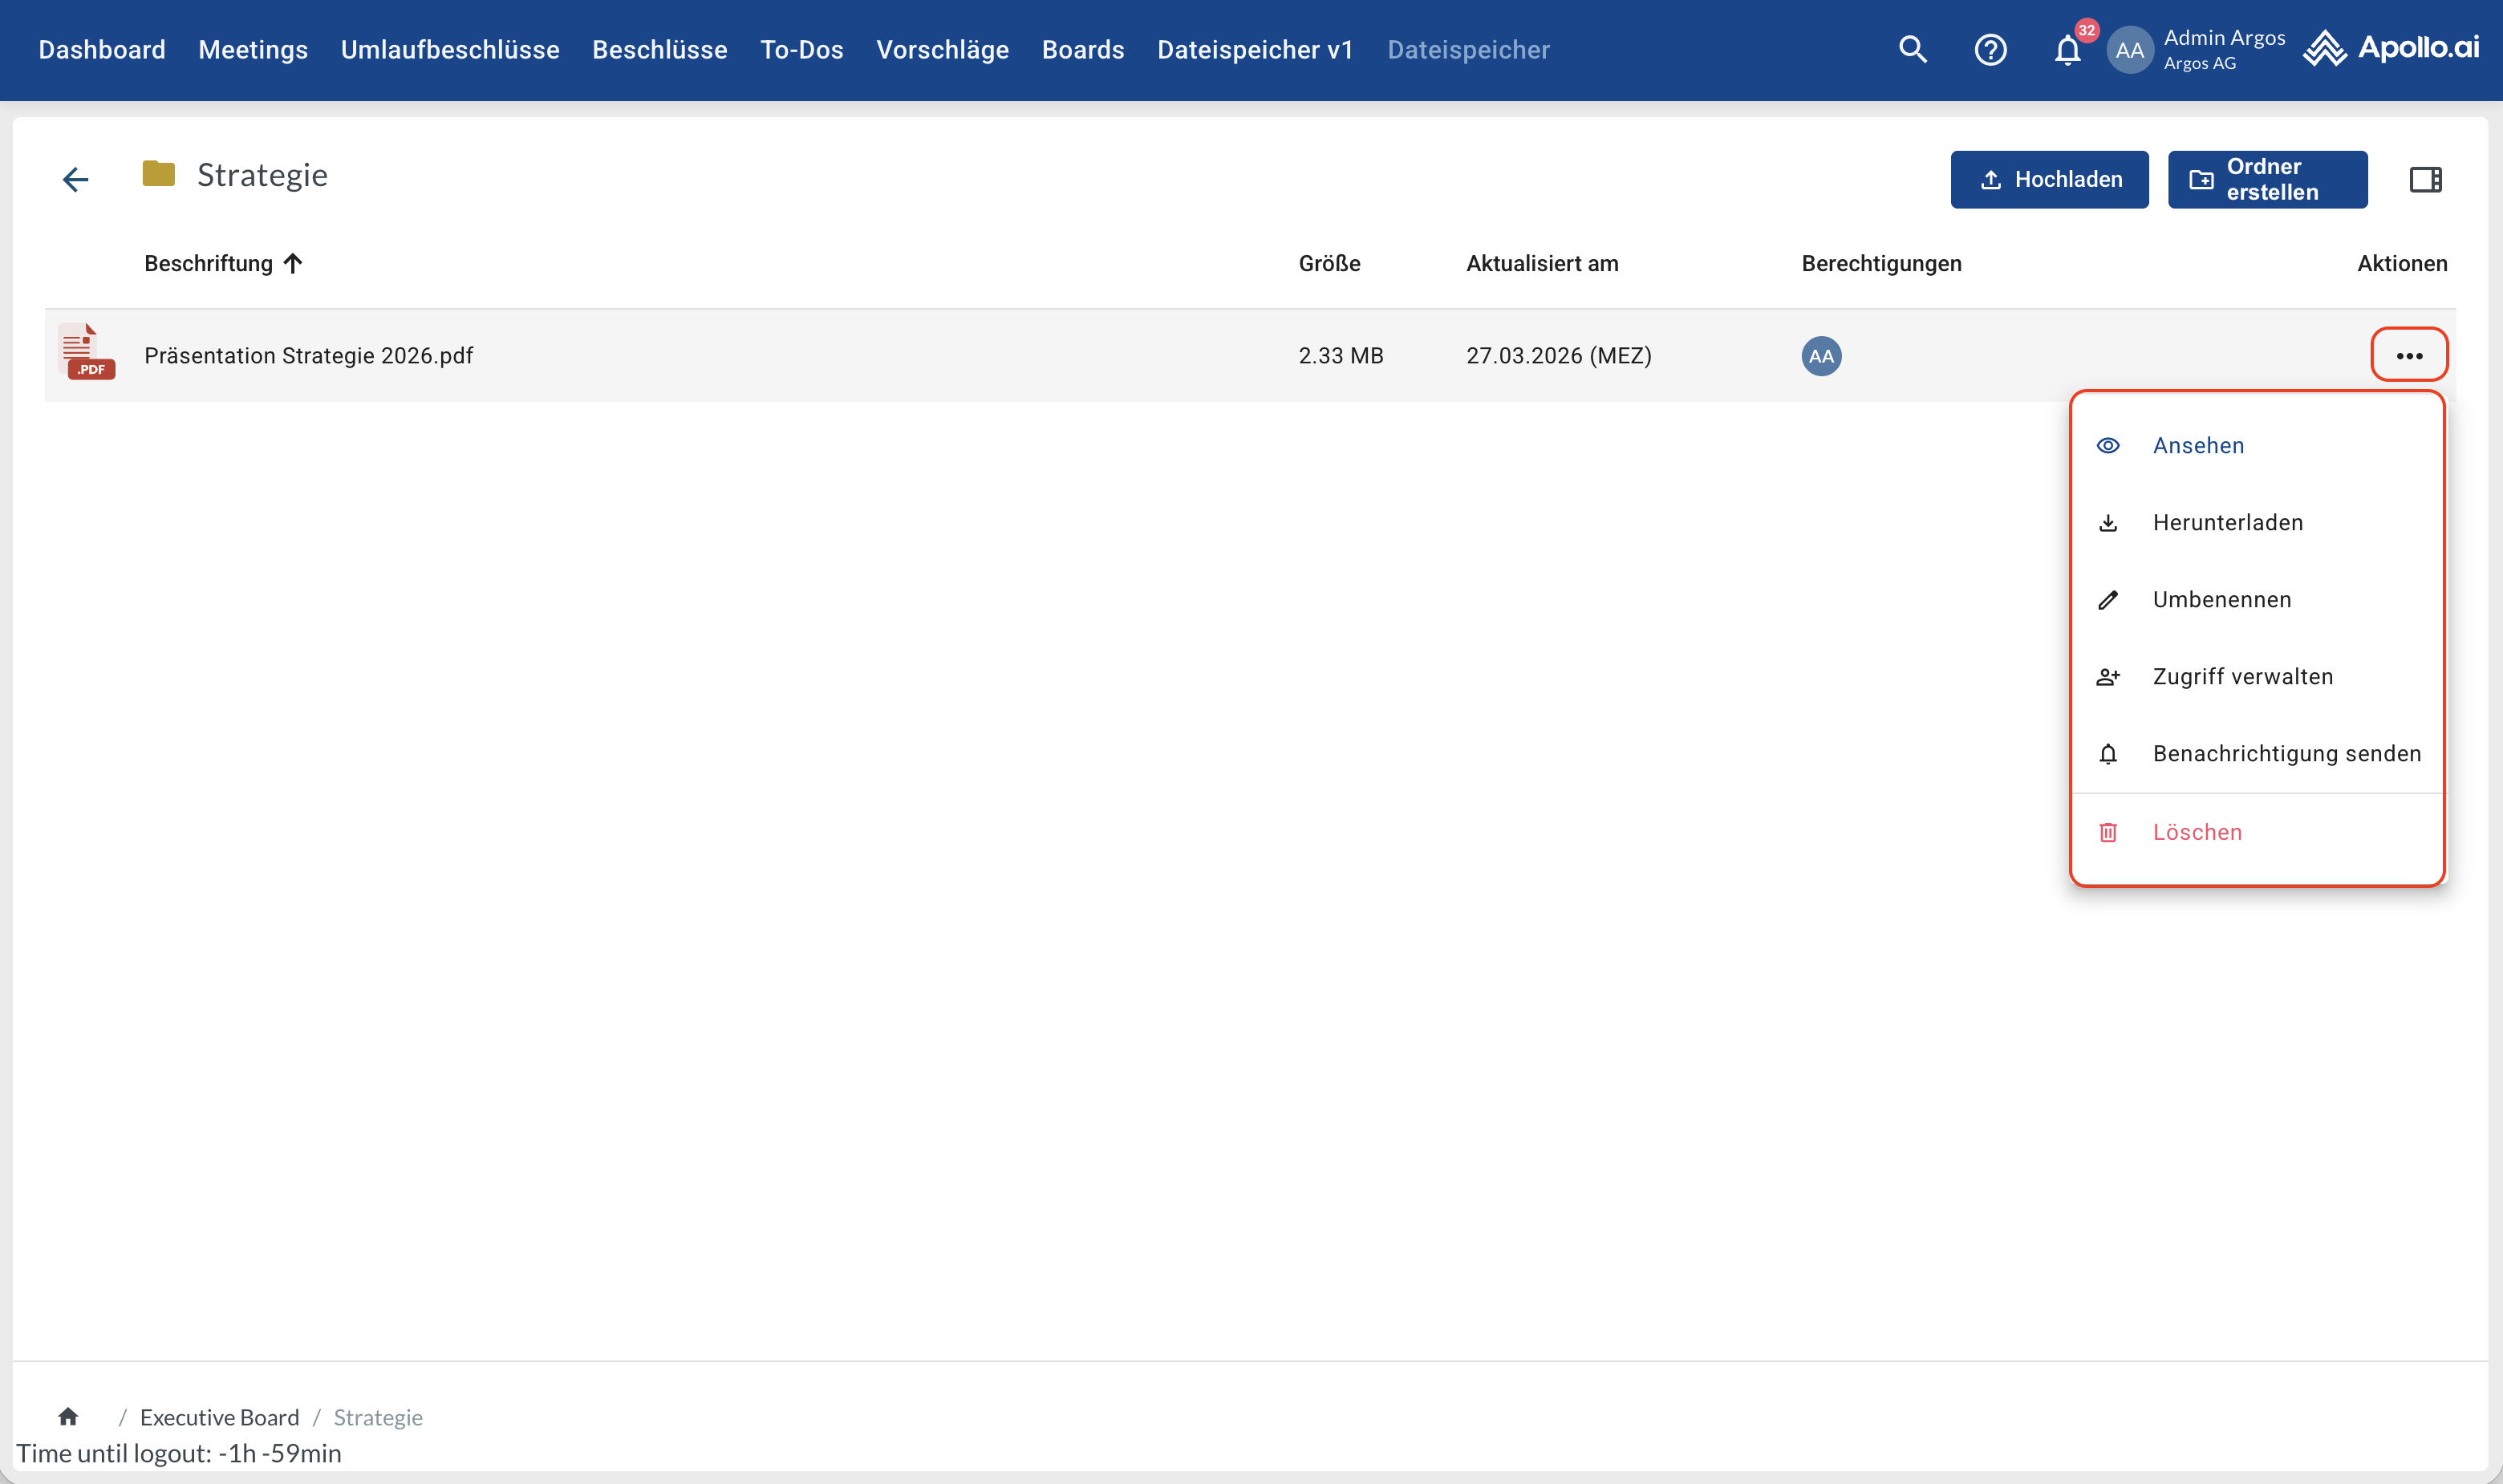This screenshot has height=1484, width=2503.
Task: Click the Hochladen button
Action: (x=2049, y=179)
